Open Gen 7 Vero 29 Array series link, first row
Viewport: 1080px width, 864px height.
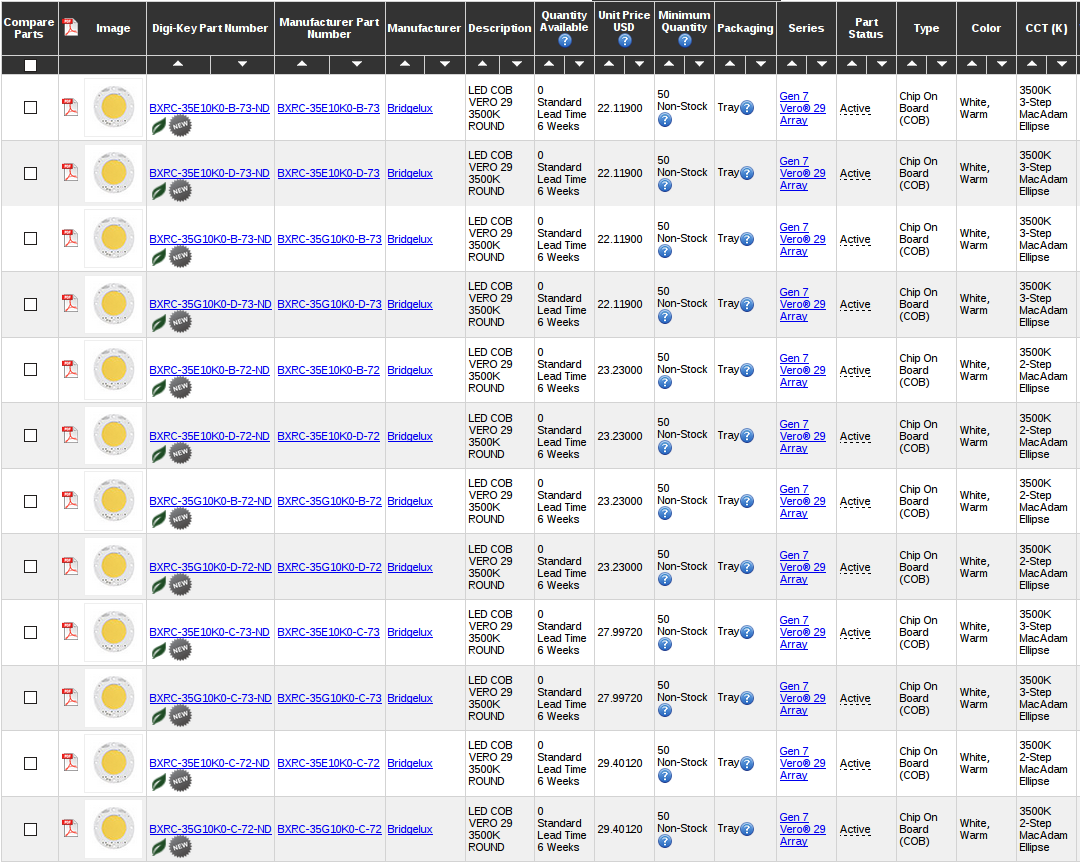[802, 108]
